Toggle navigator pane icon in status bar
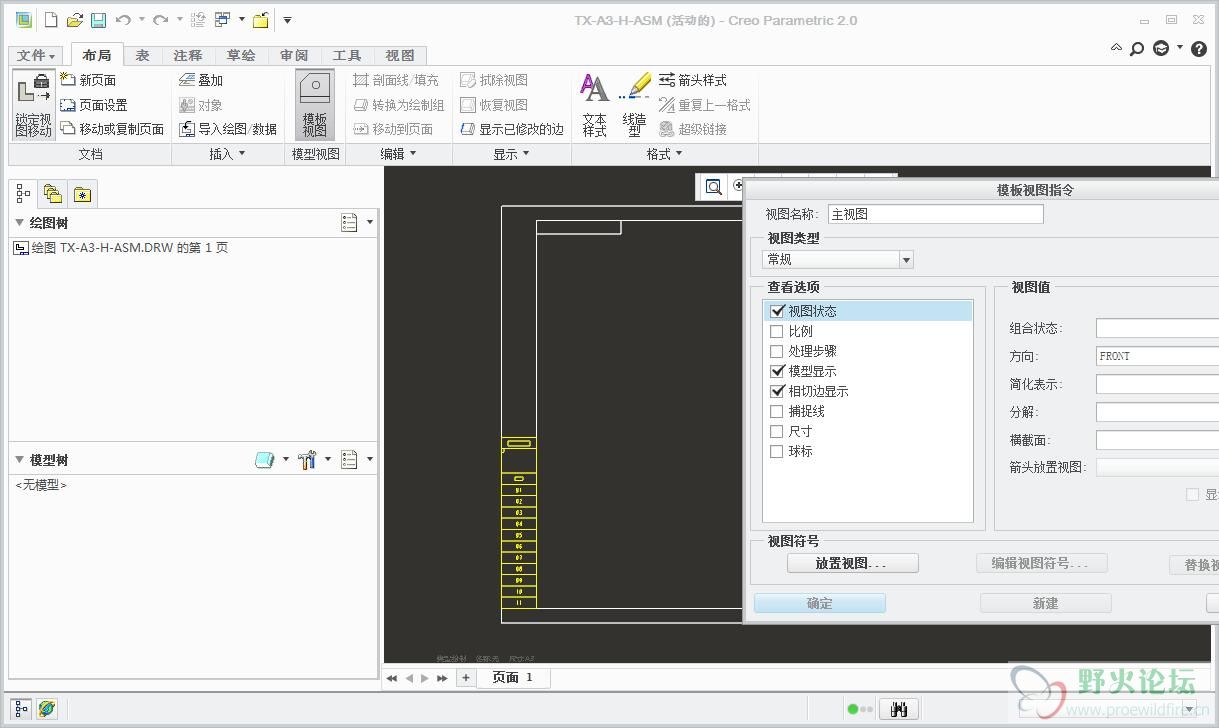 coord(22,709)
